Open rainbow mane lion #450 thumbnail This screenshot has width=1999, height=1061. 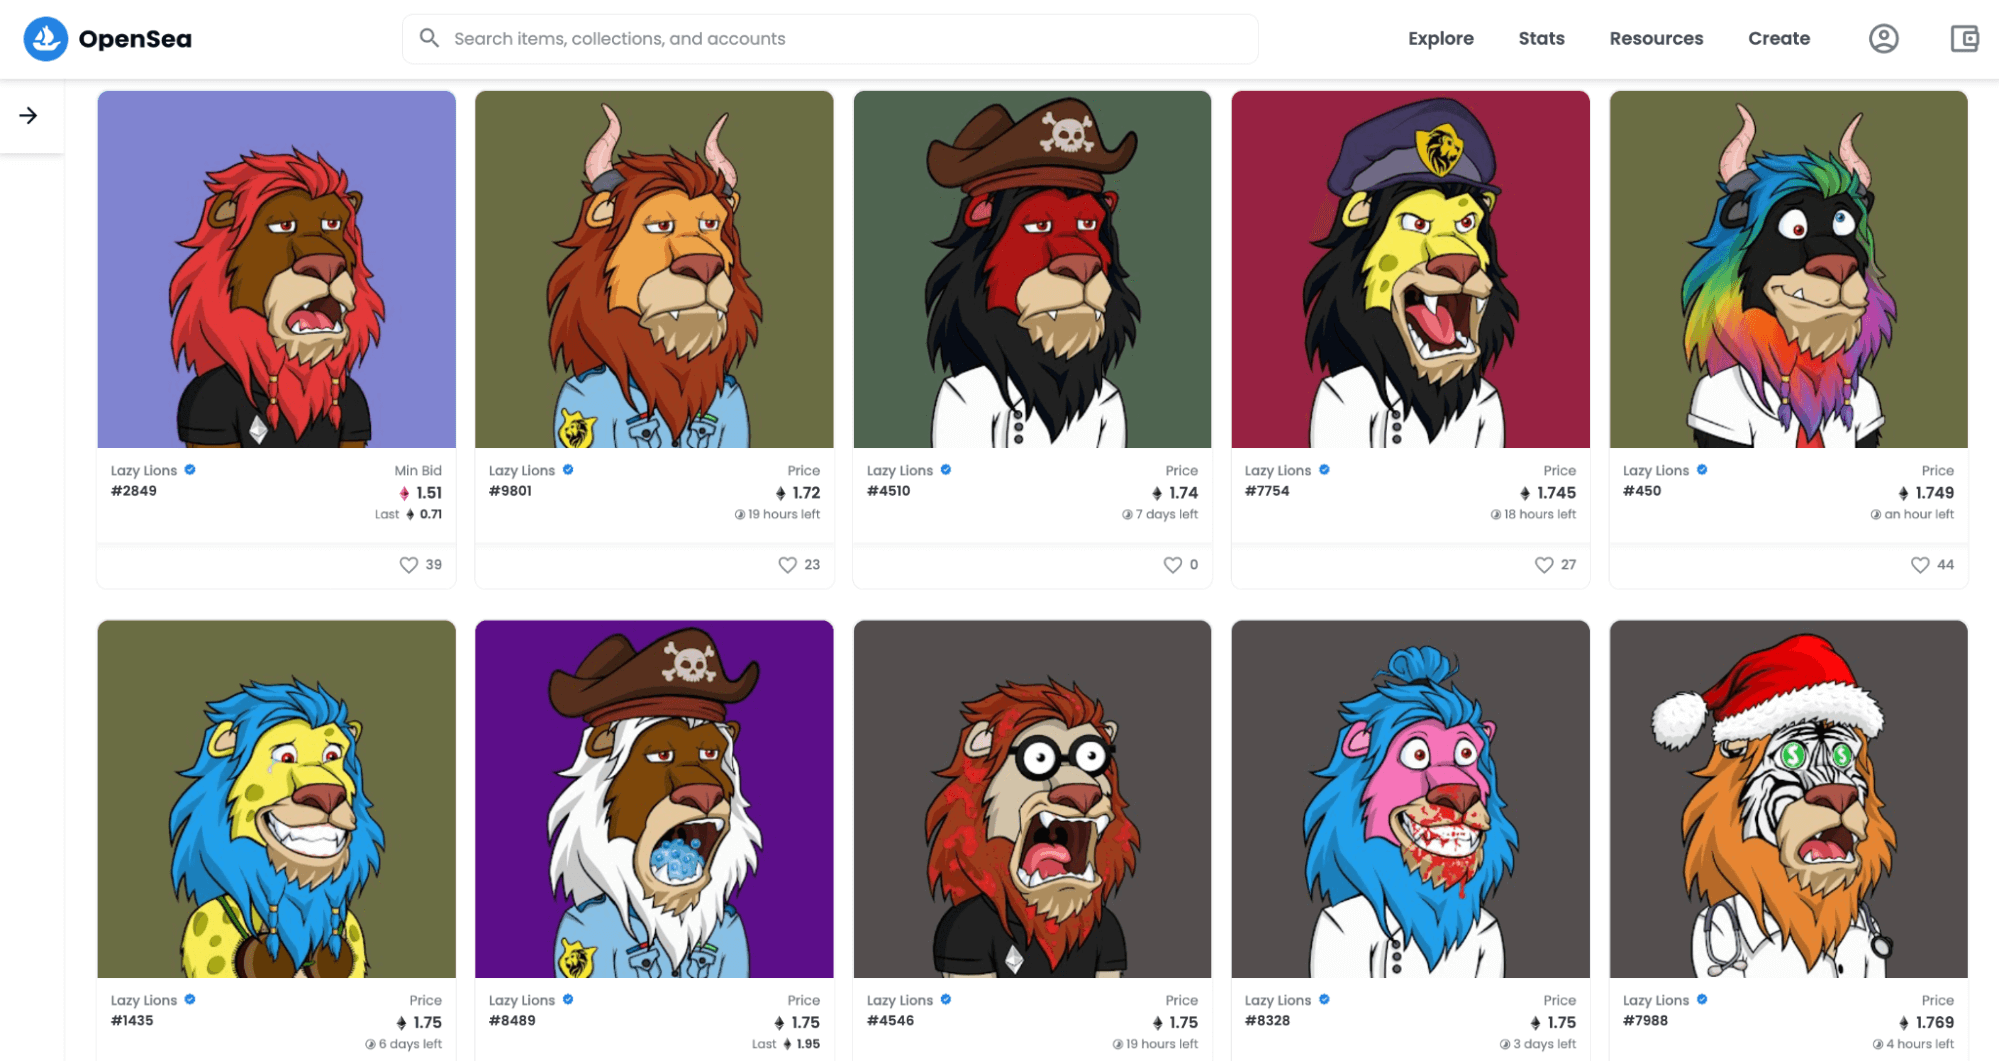tap(1788, 269)
